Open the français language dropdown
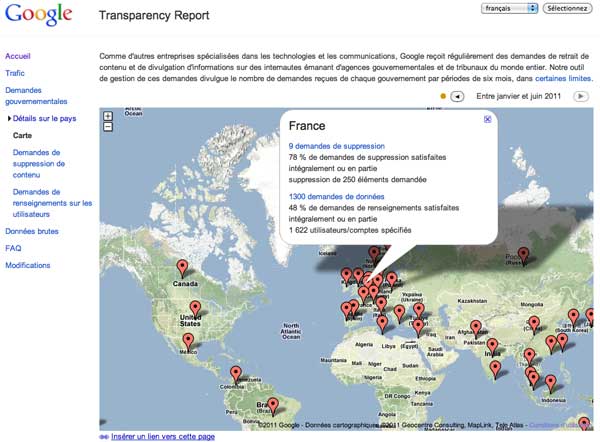This screenshot has height=442, width=600. [x=509, y=8]
